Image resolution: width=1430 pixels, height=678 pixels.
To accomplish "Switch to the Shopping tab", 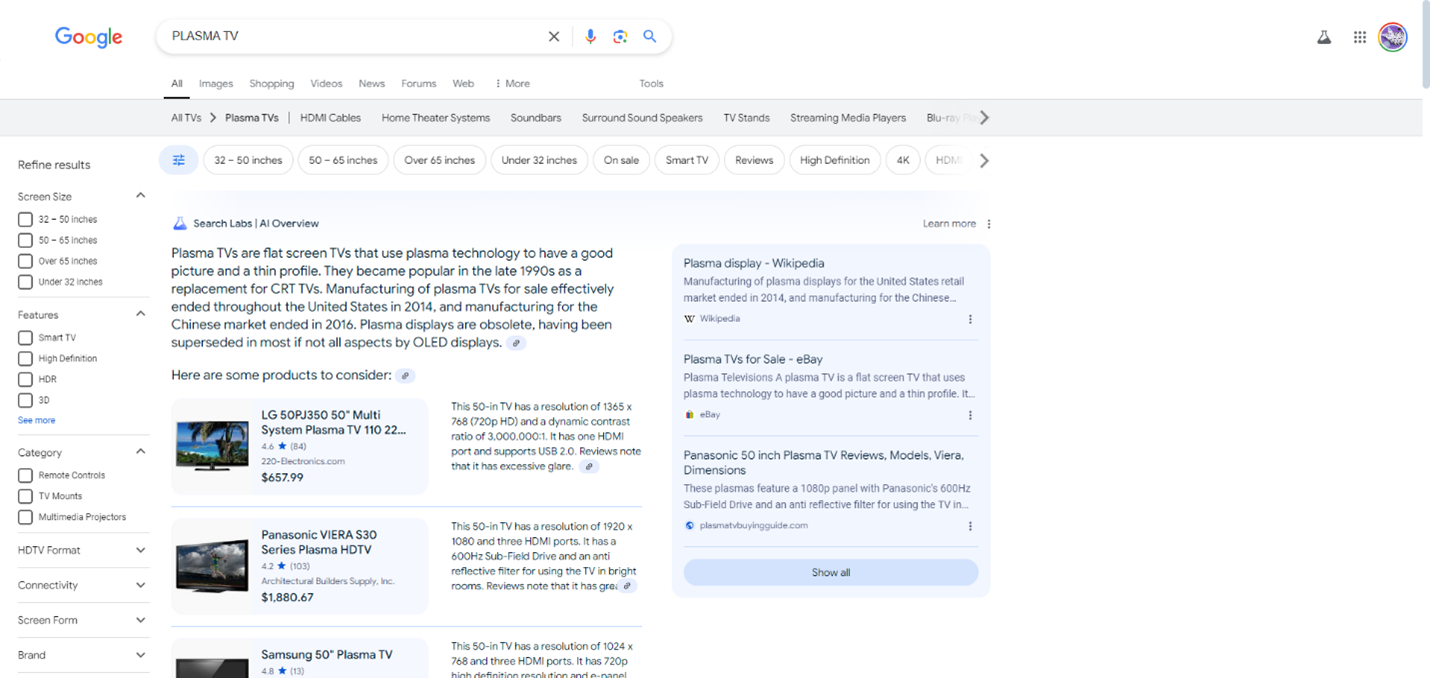I will pos(272,84).
